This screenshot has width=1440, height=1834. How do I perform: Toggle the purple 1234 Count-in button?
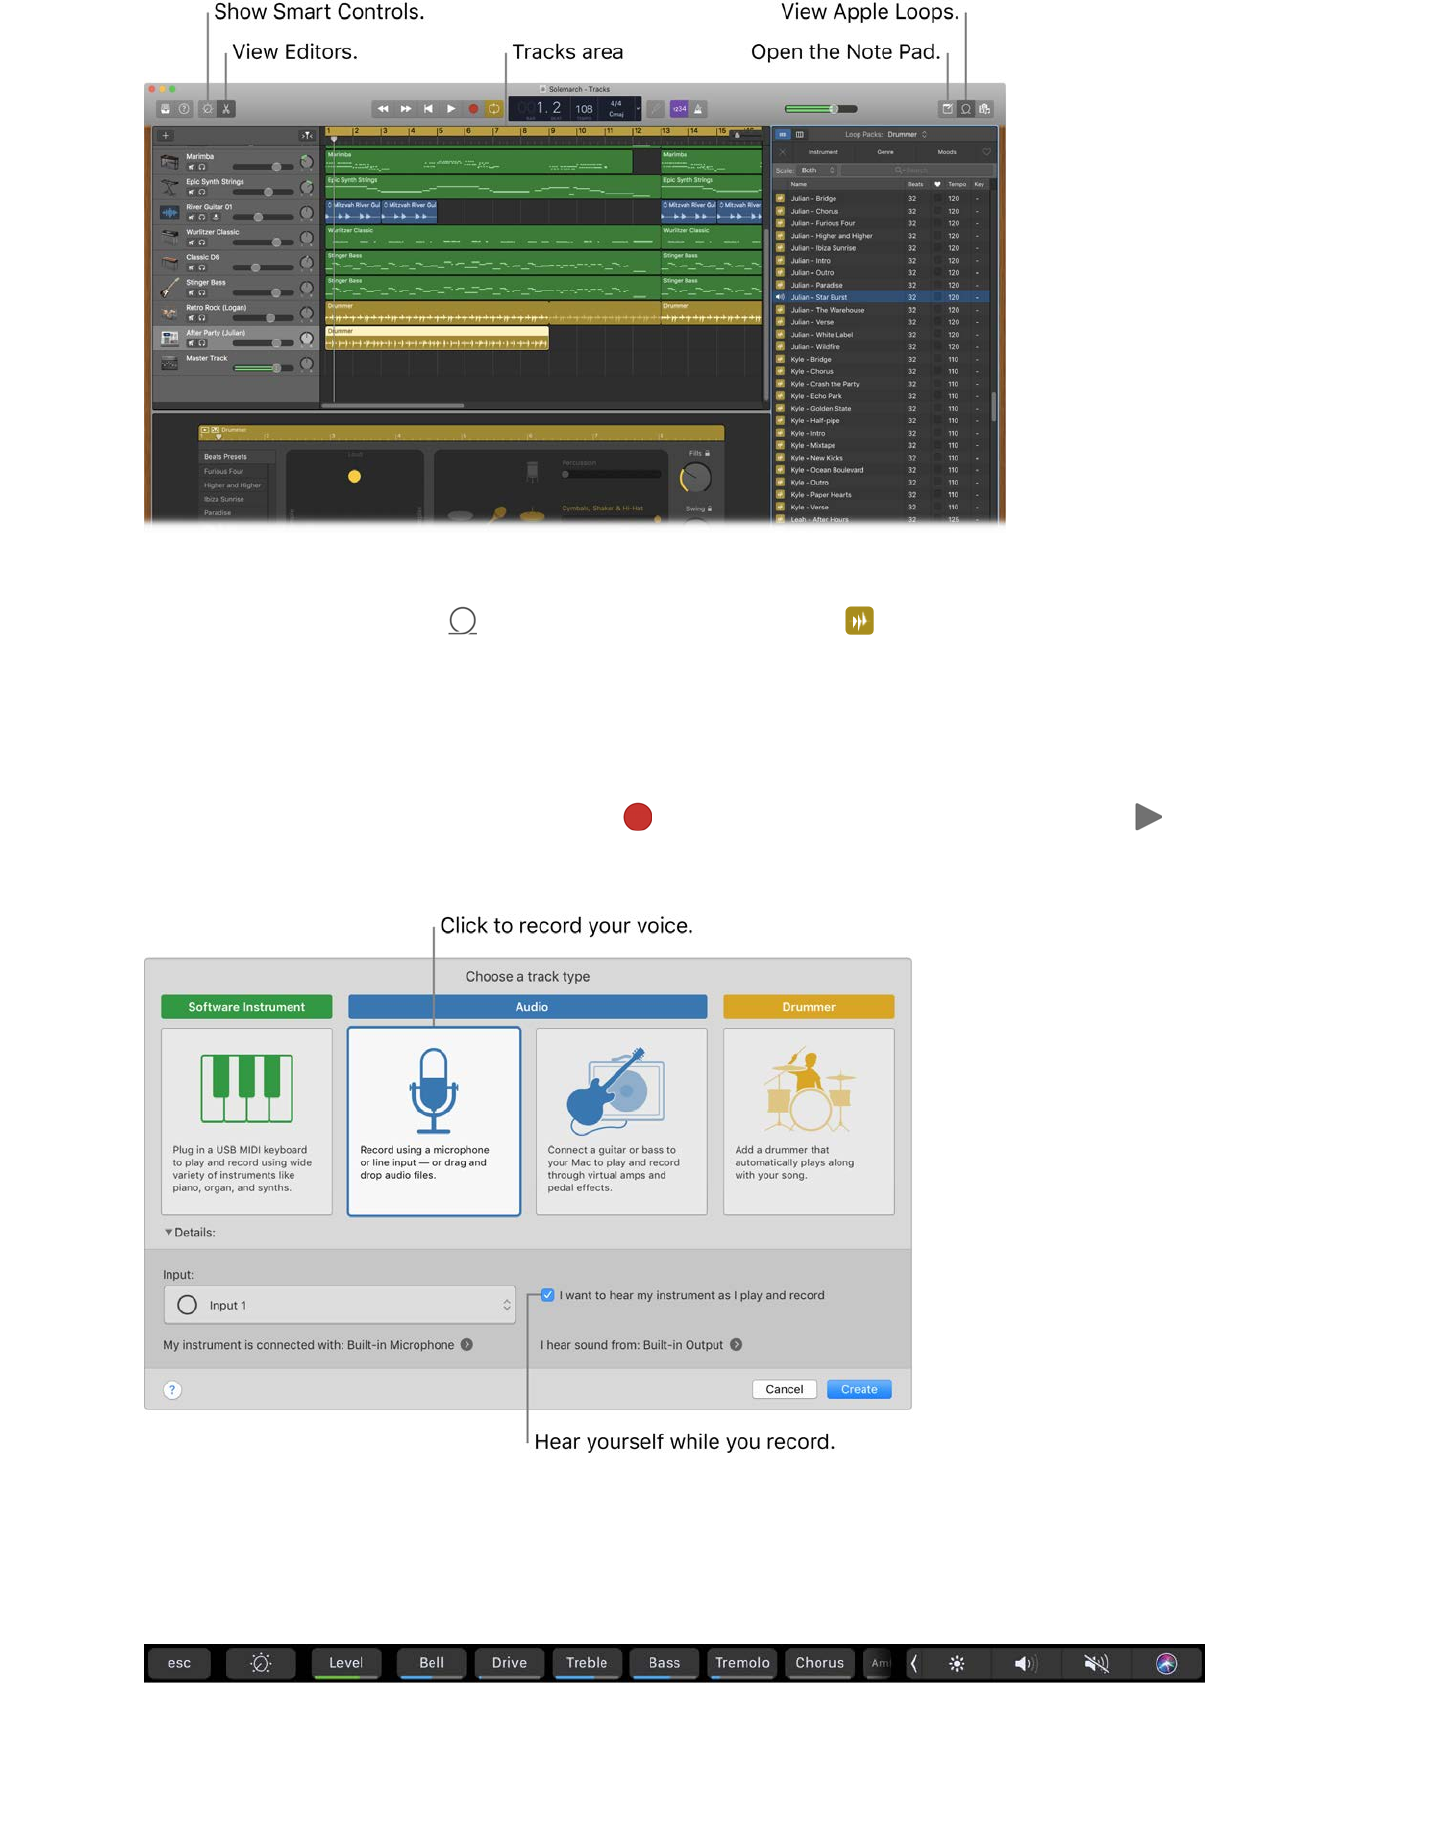(679, 109)
